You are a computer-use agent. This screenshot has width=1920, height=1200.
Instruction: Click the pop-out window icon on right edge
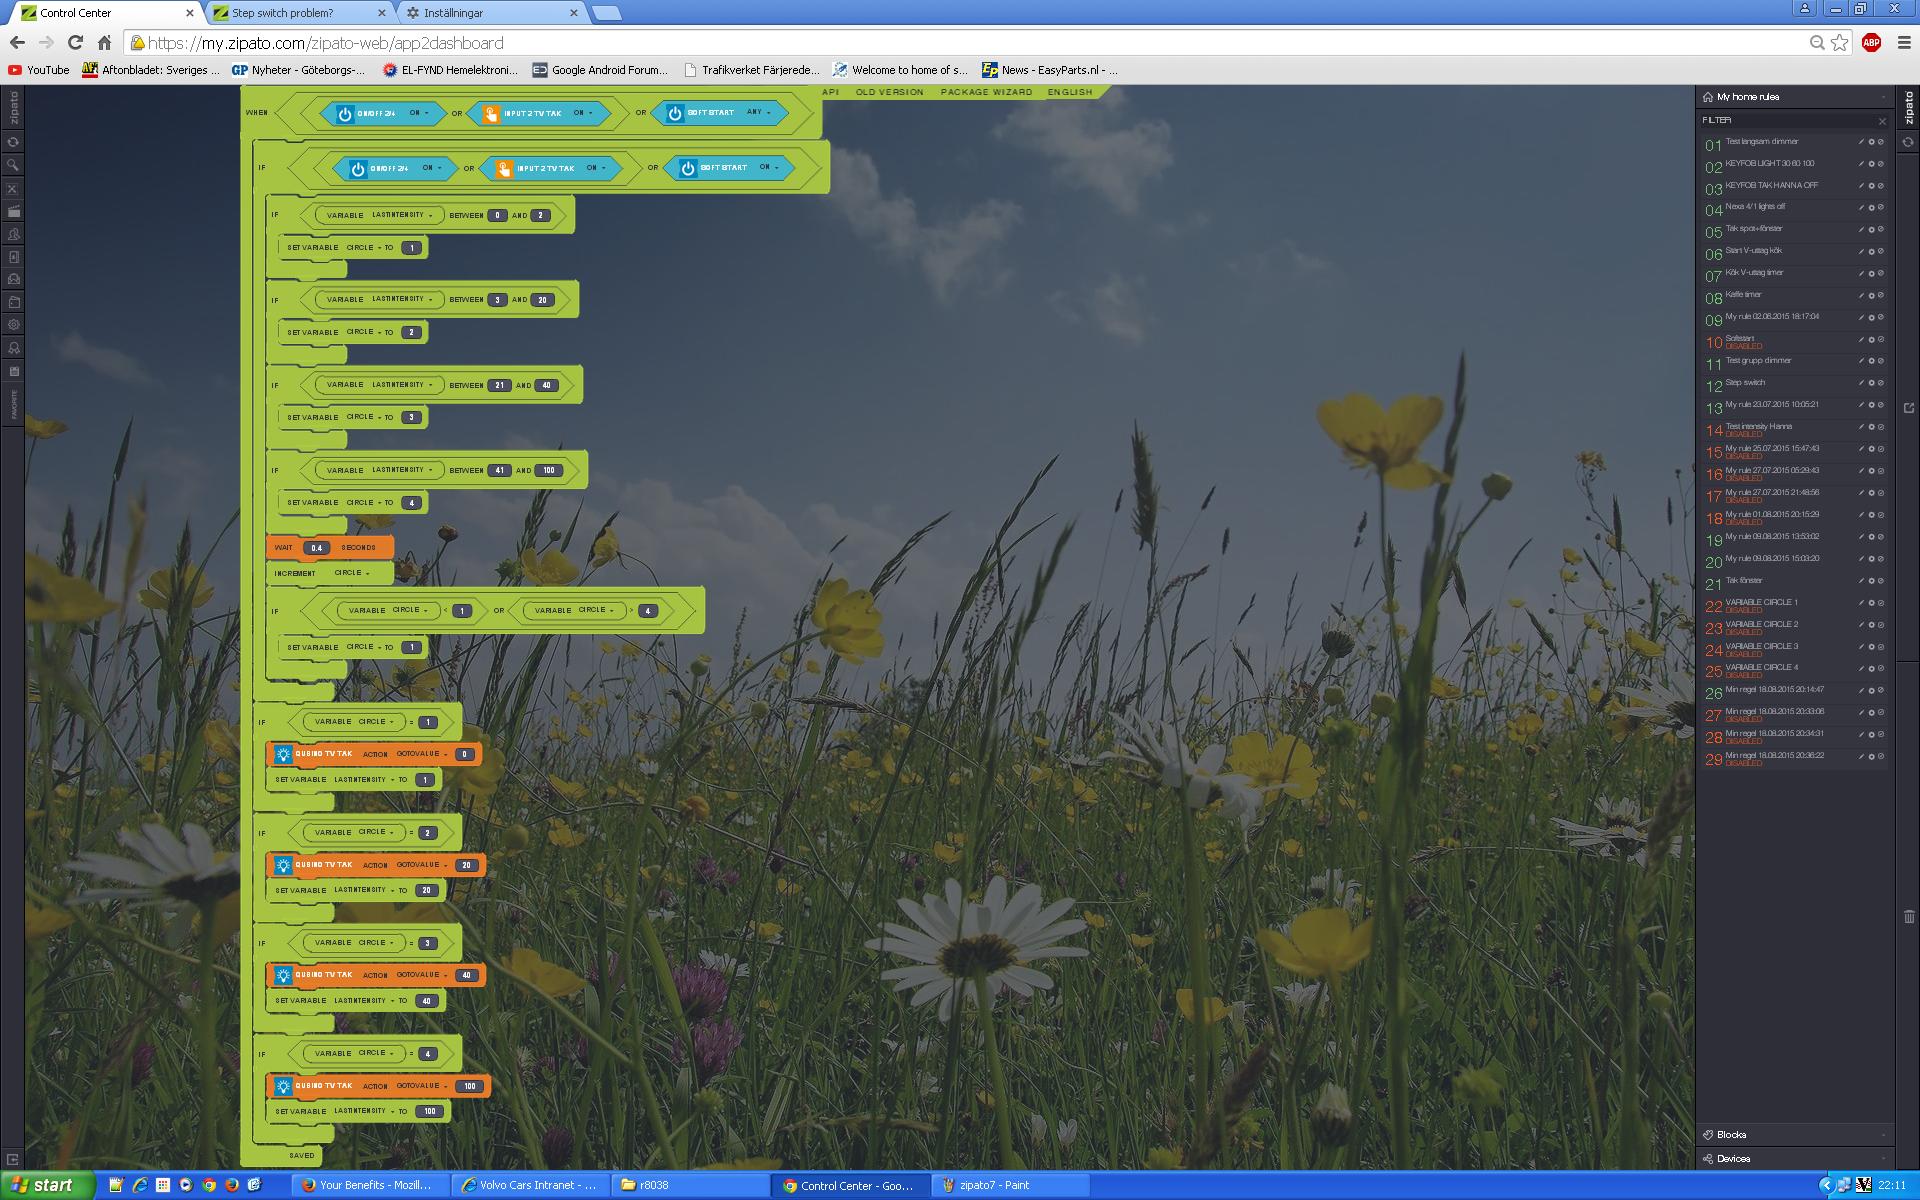click(x=1908, y=408)
